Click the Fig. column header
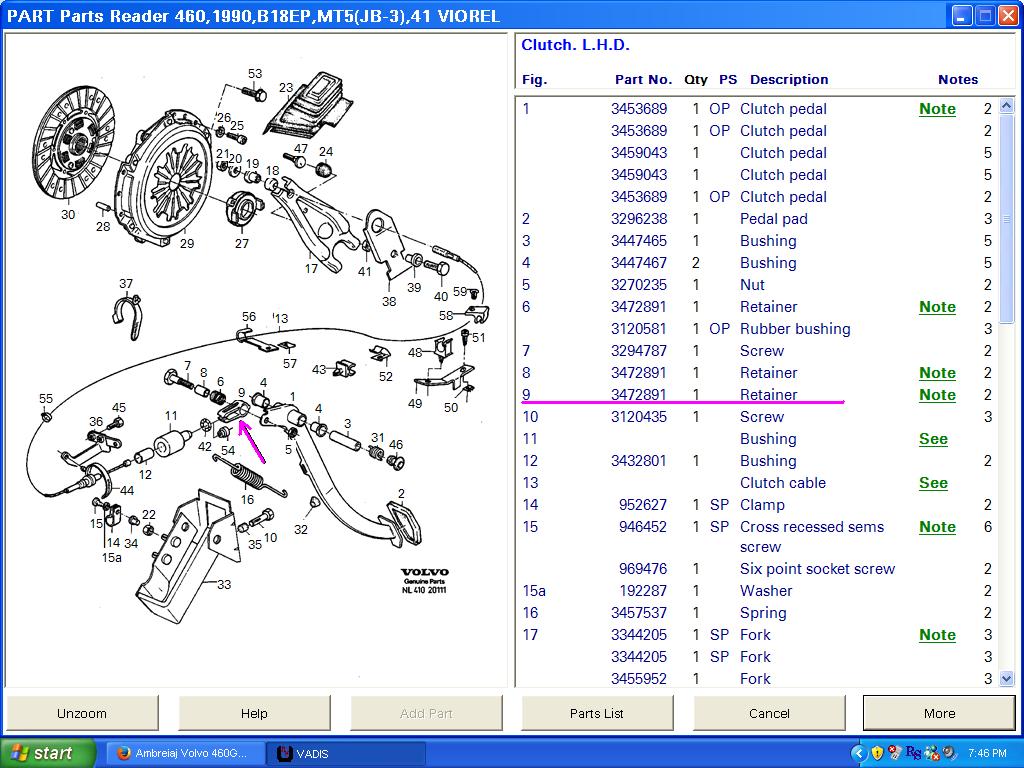The height and width of the screenshot is (768, 1024). (x=534, y=80)
